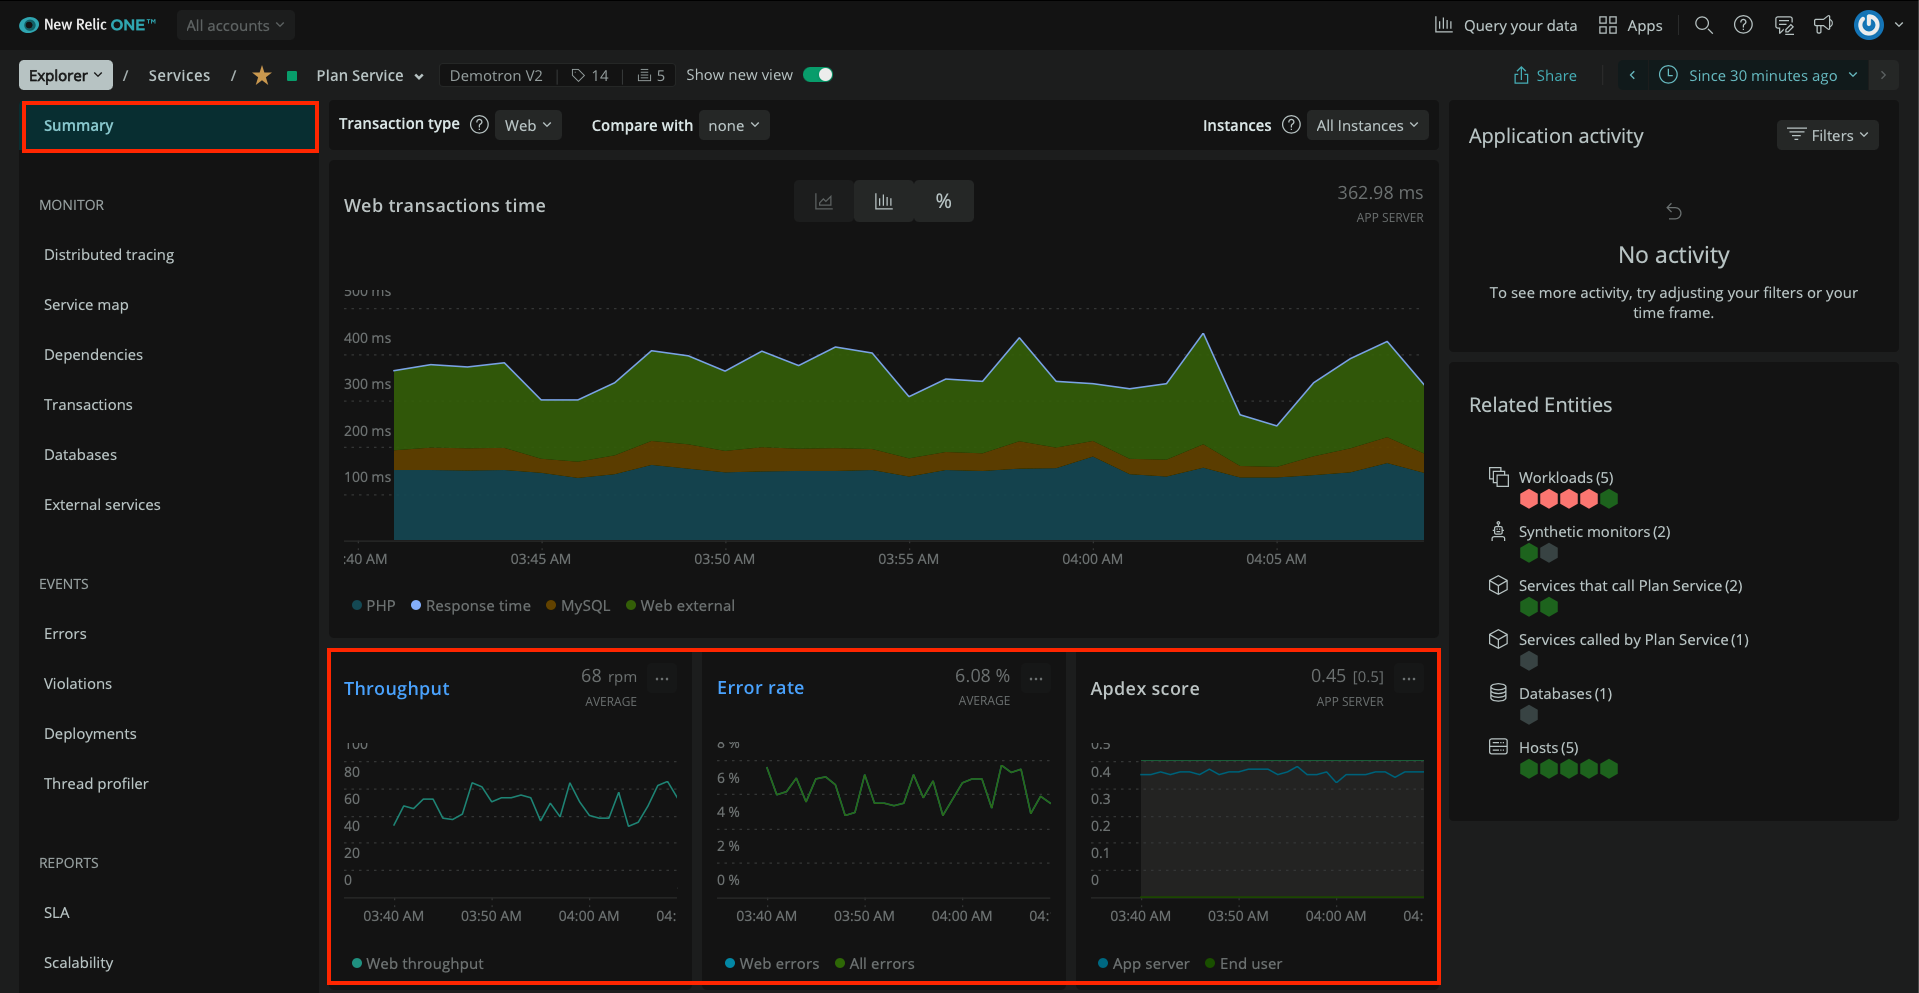The height and width of the screenshot is (993, 1919).
Task: Open Databases in the sidebar
Action: click(80, 454)
